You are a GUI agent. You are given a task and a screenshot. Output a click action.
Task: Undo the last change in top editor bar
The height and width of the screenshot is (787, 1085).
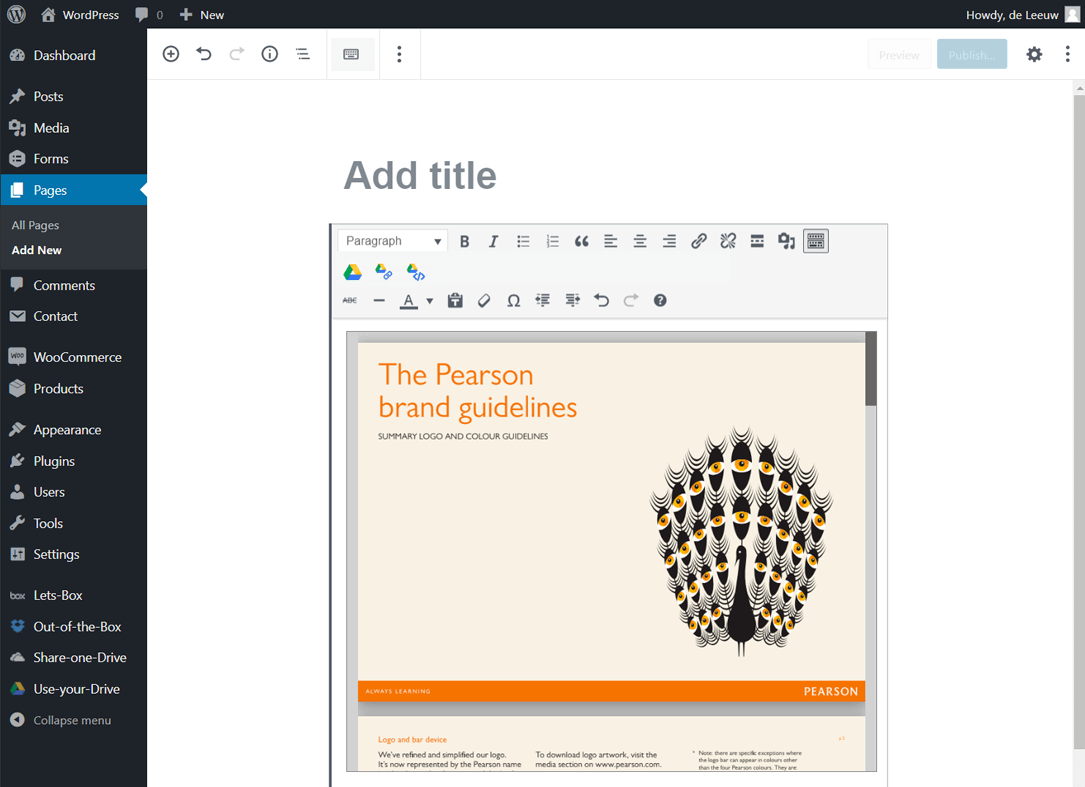click(x=203, y=54)
